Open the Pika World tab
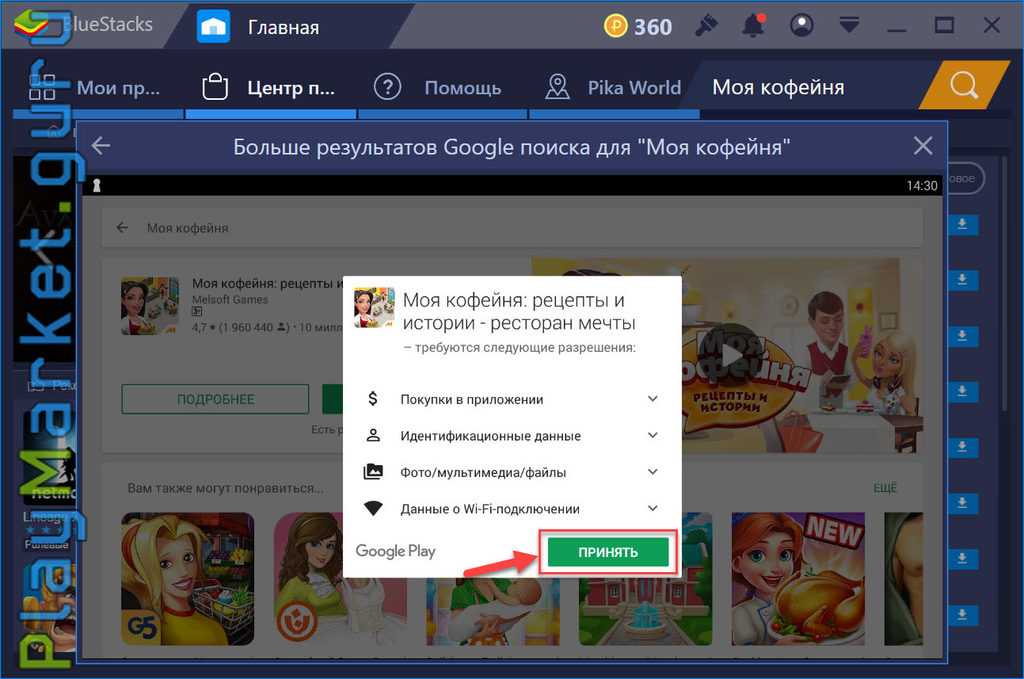 613,87
